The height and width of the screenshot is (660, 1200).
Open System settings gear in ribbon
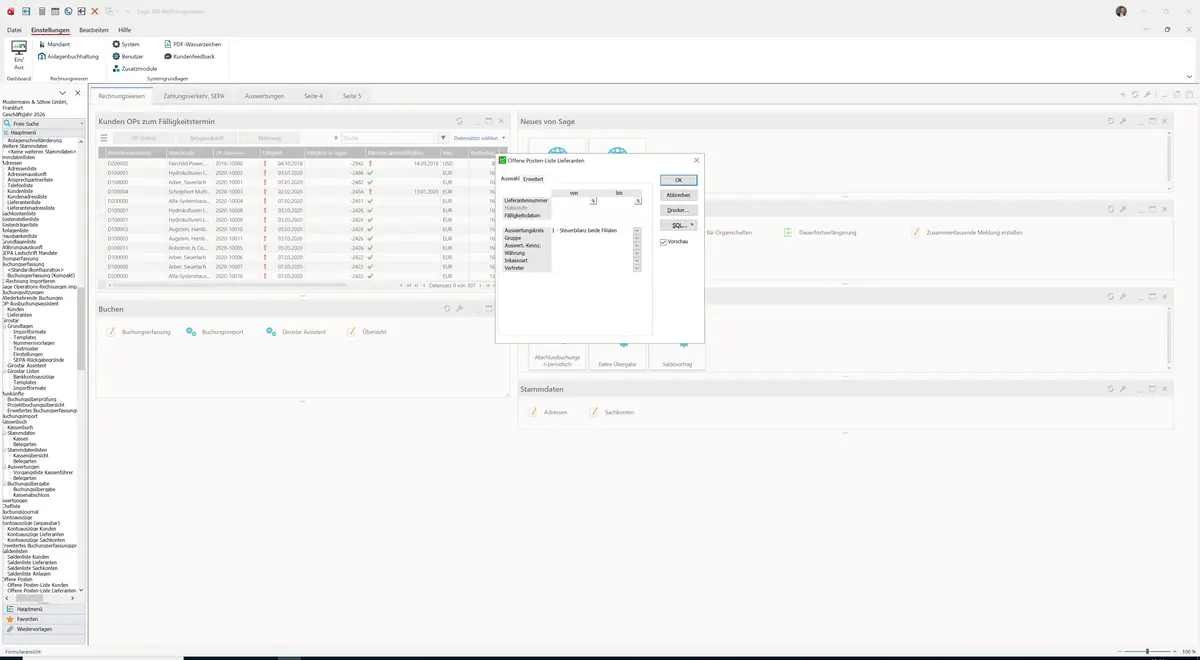point(125,44)
